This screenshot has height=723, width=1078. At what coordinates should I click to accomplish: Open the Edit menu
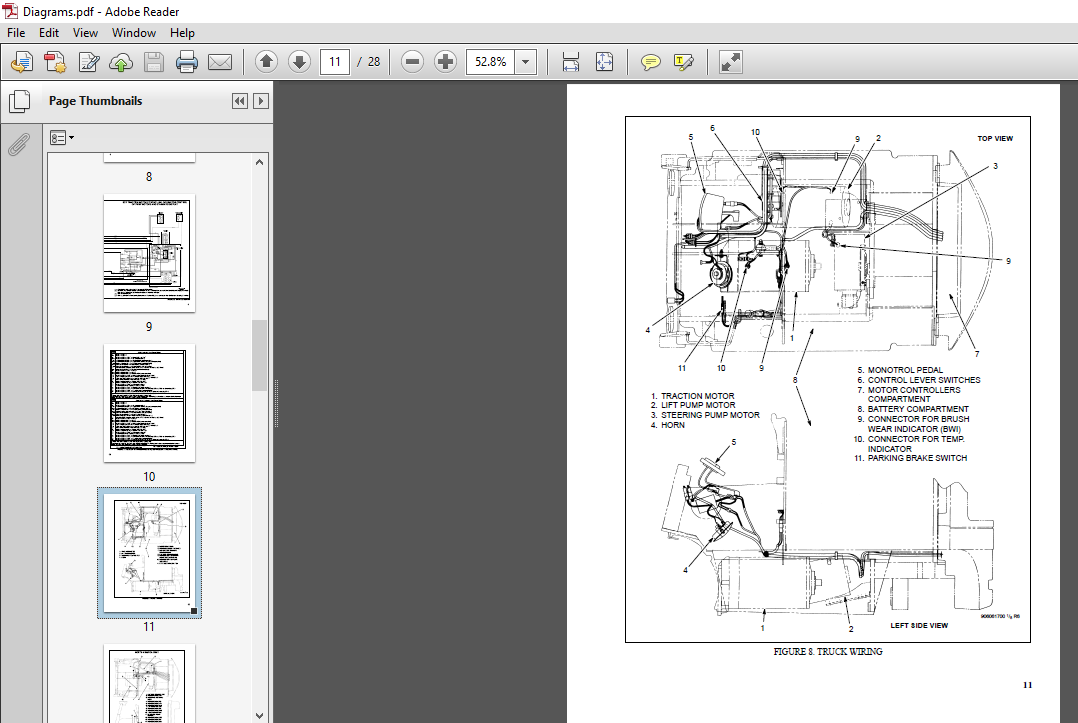click(x=48, y=32)
